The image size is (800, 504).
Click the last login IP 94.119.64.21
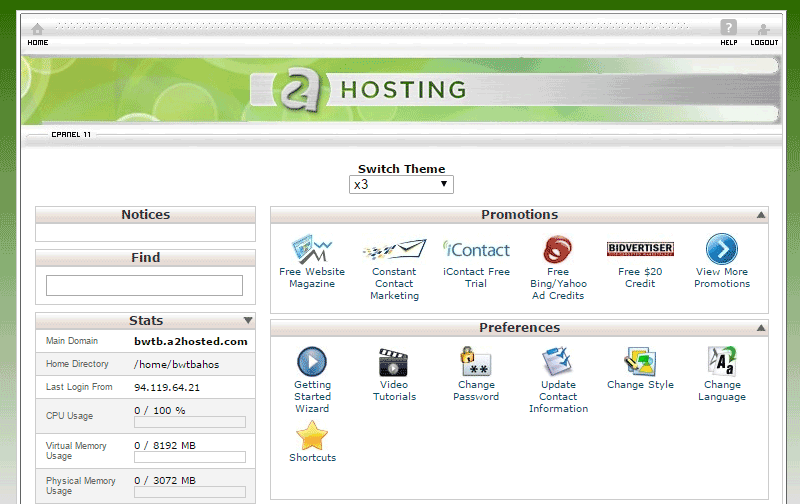(x=167, y=388)
